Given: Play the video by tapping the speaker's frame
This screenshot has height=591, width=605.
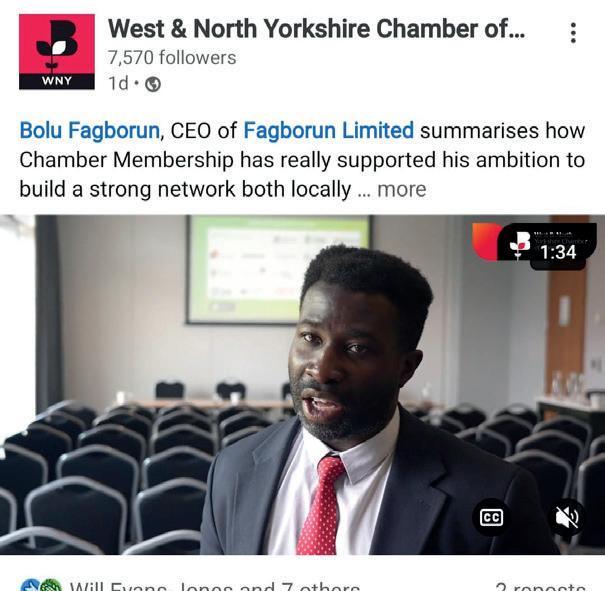Looking at the screenshot, I should [x=302, y=385].
